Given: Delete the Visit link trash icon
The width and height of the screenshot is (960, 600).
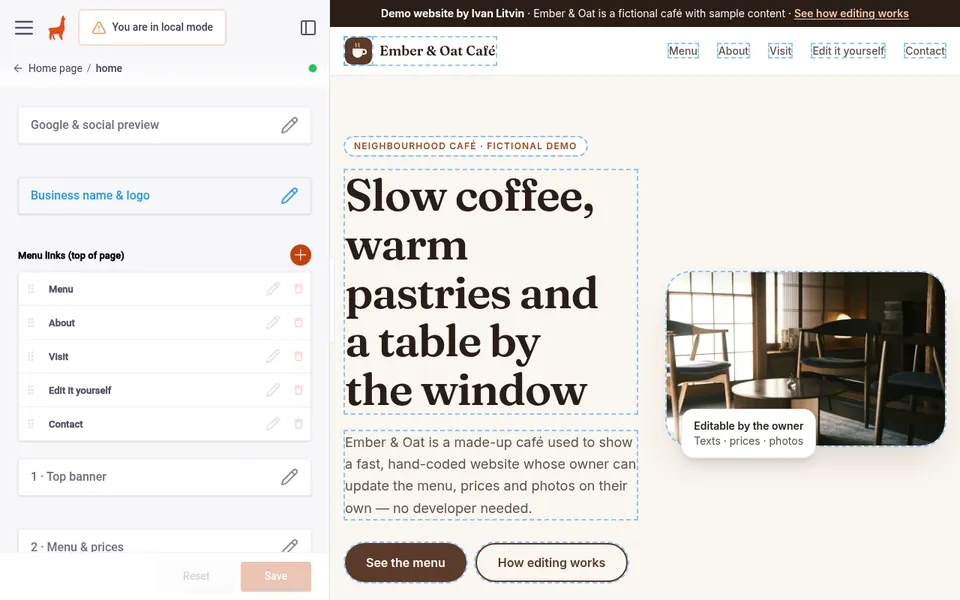Looking at the screenshot, I should [298, 356].
